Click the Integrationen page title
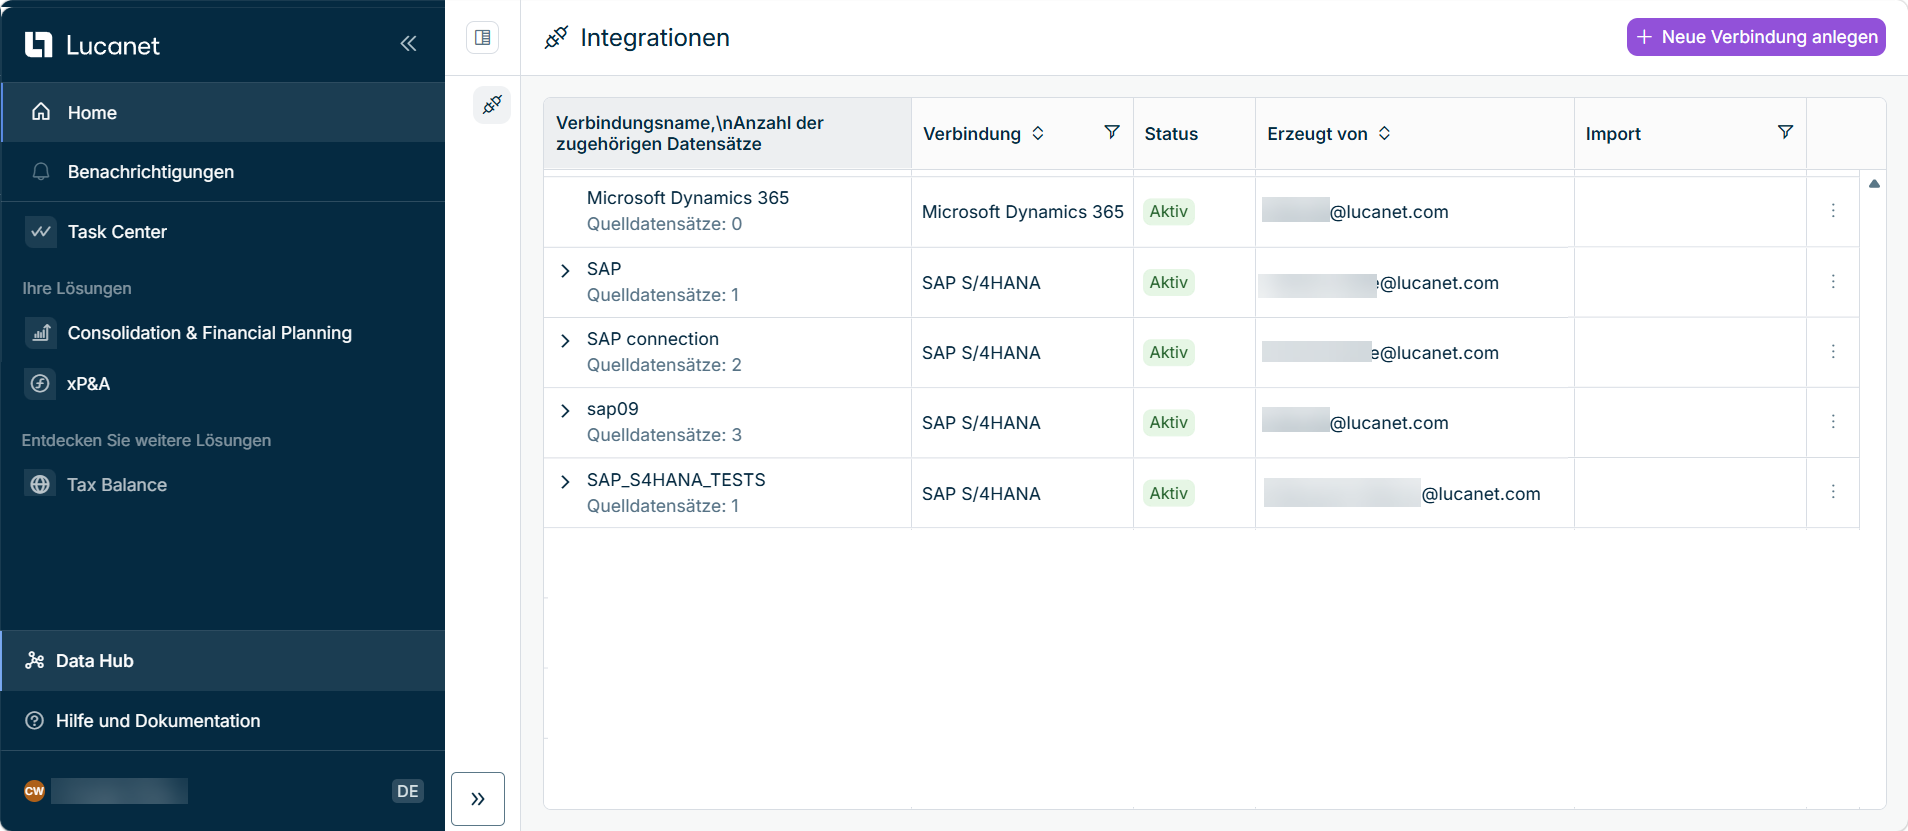1908x831 pixels. tap(655, 38)
